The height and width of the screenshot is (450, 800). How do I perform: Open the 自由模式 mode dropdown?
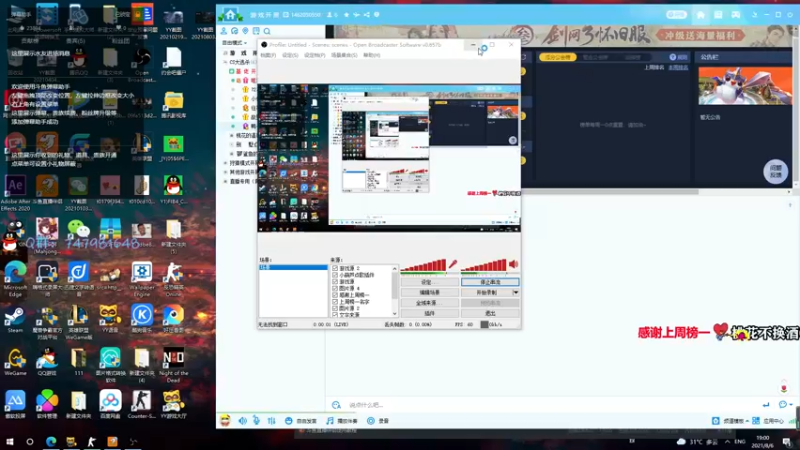[234, 43]
